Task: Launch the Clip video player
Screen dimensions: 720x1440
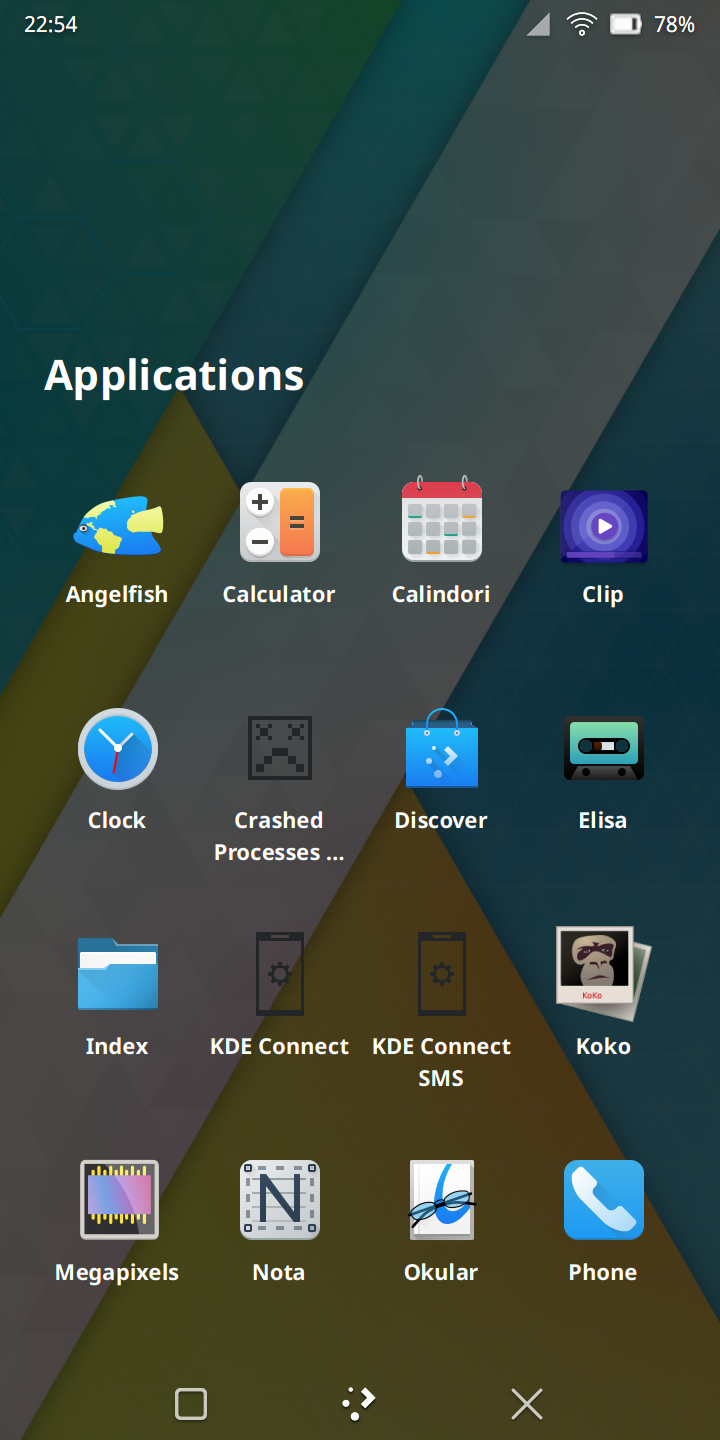Action: 604,526
